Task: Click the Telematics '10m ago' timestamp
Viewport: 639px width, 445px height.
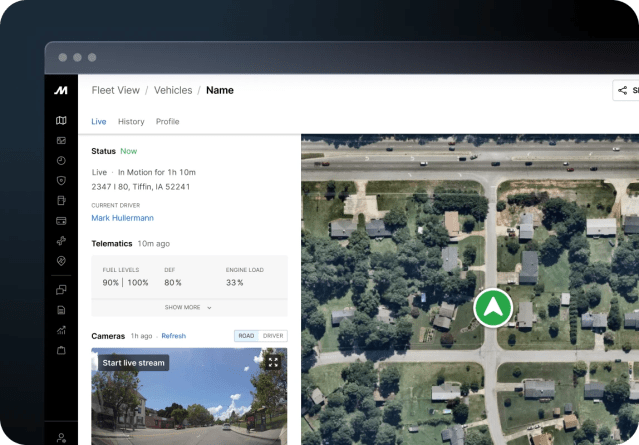Action: (154, 244)
